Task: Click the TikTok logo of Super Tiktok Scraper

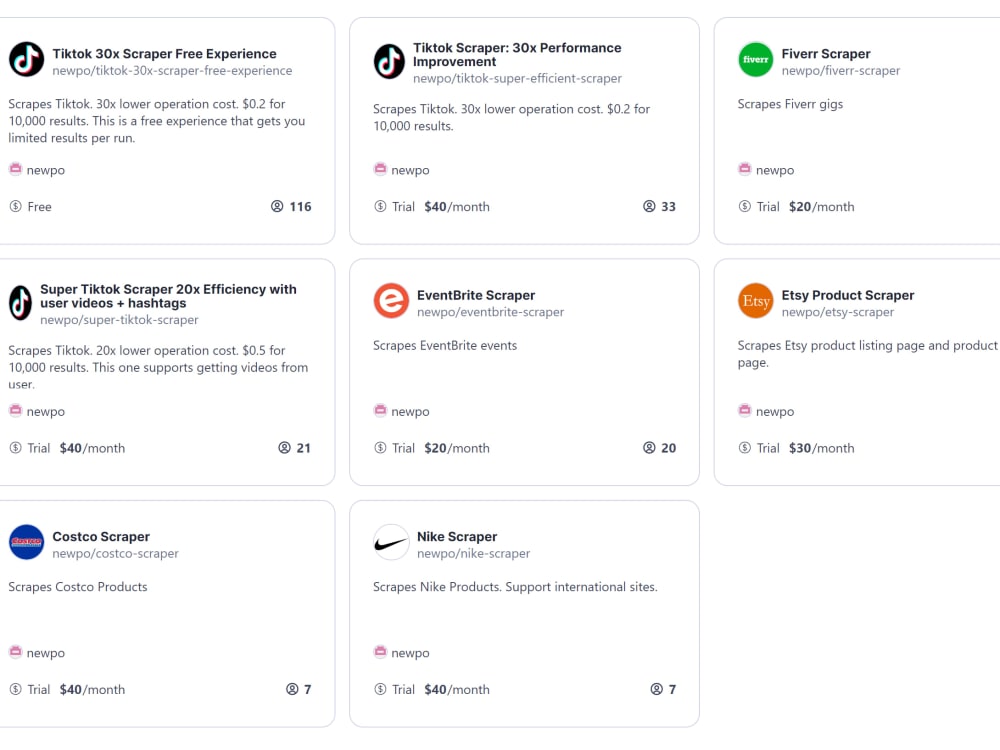Action: [x=20, y=302]
